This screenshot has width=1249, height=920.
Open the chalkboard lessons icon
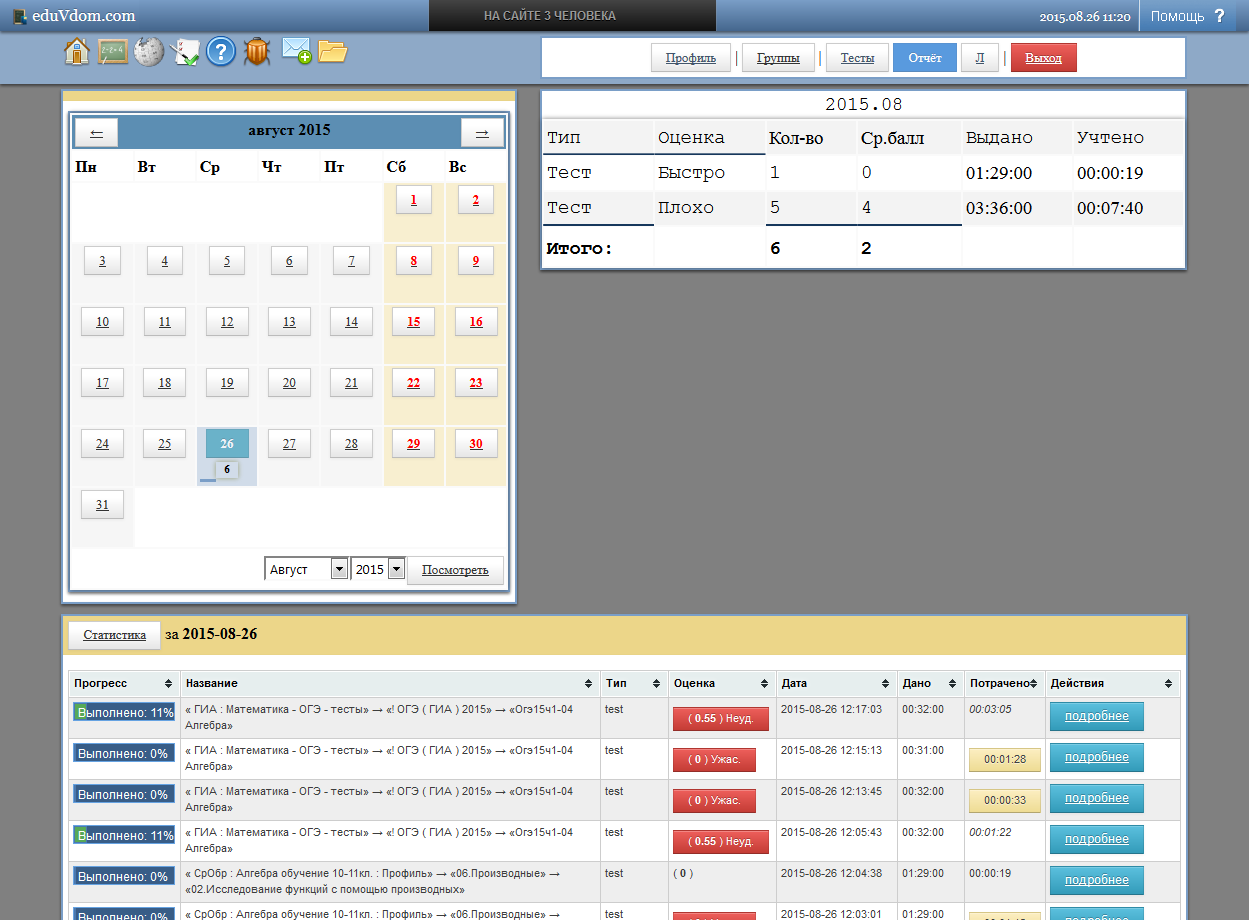(x=112, y=52)
